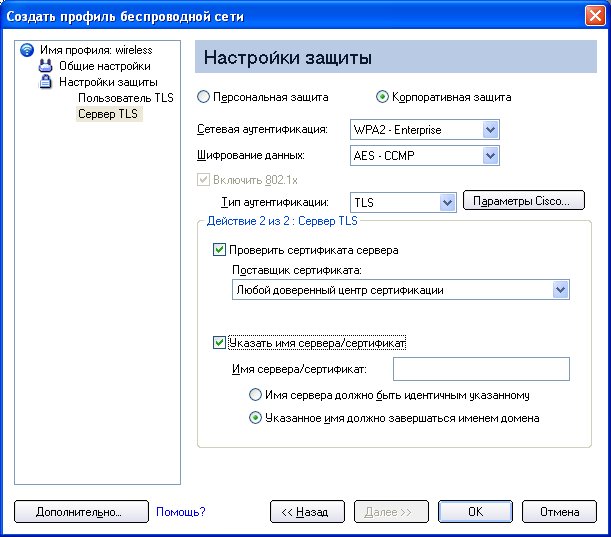611x537 pixels.
Task: Choose Имя сервера должно быть идентичным указанному
Action: coord(255,395)
